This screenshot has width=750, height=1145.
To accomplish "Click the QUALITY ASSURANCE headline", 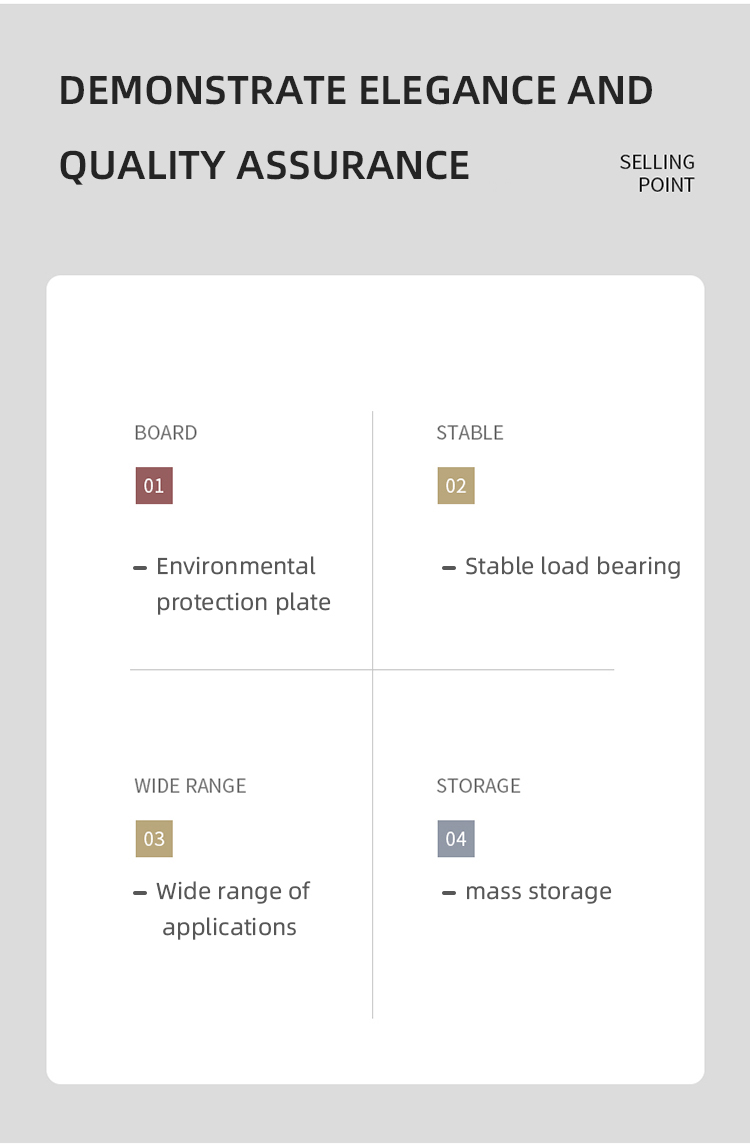I will (x=264, y=165).
